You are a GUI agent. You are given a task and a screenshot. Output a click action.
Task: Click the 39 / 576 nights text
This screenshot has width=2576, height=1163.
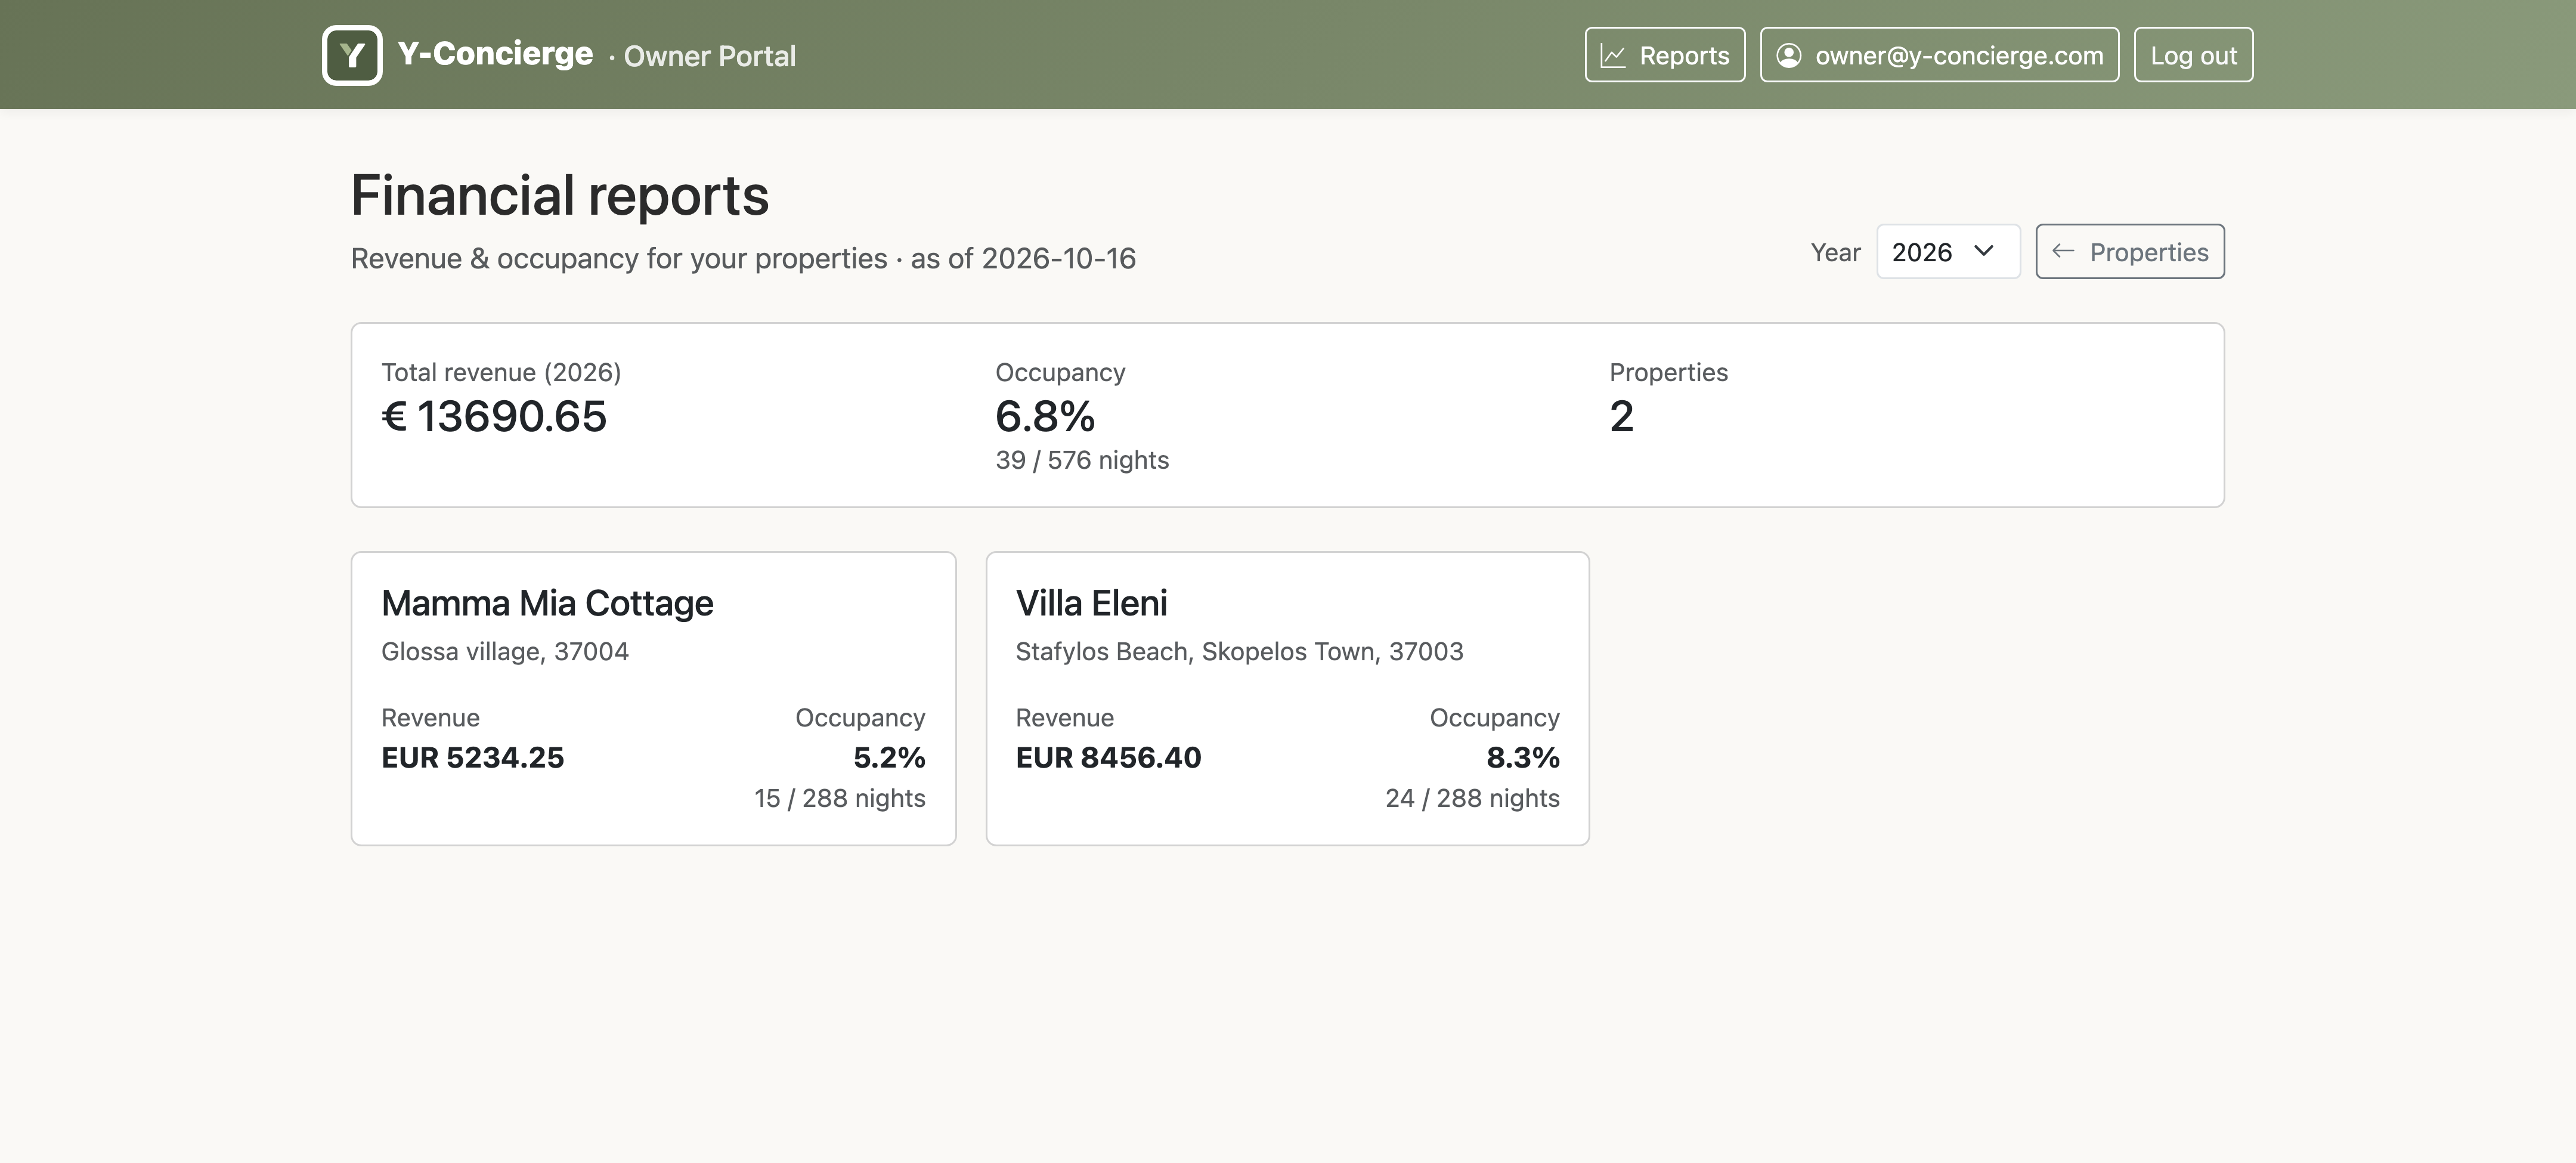click(x=1082, y=460)
